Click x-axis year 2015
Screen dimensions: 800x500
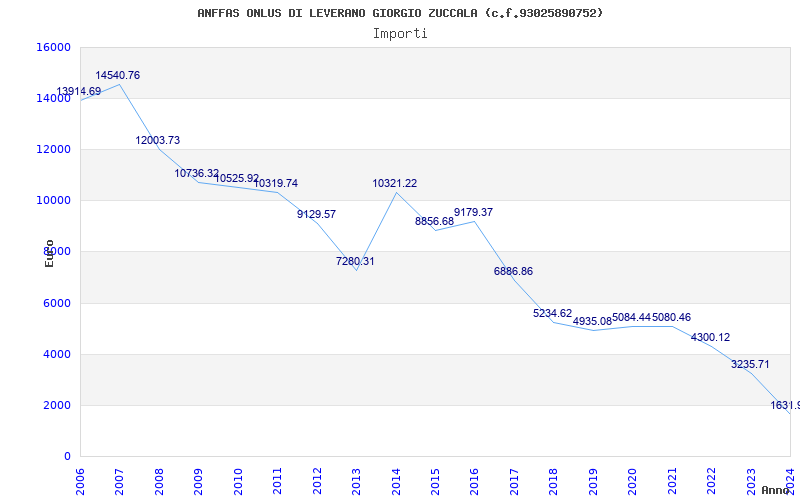435,480
